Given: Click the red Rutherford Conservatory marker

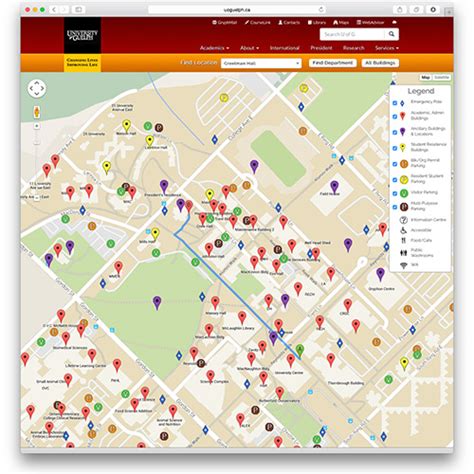Looking at the screenshot, I should click(280, 393).
